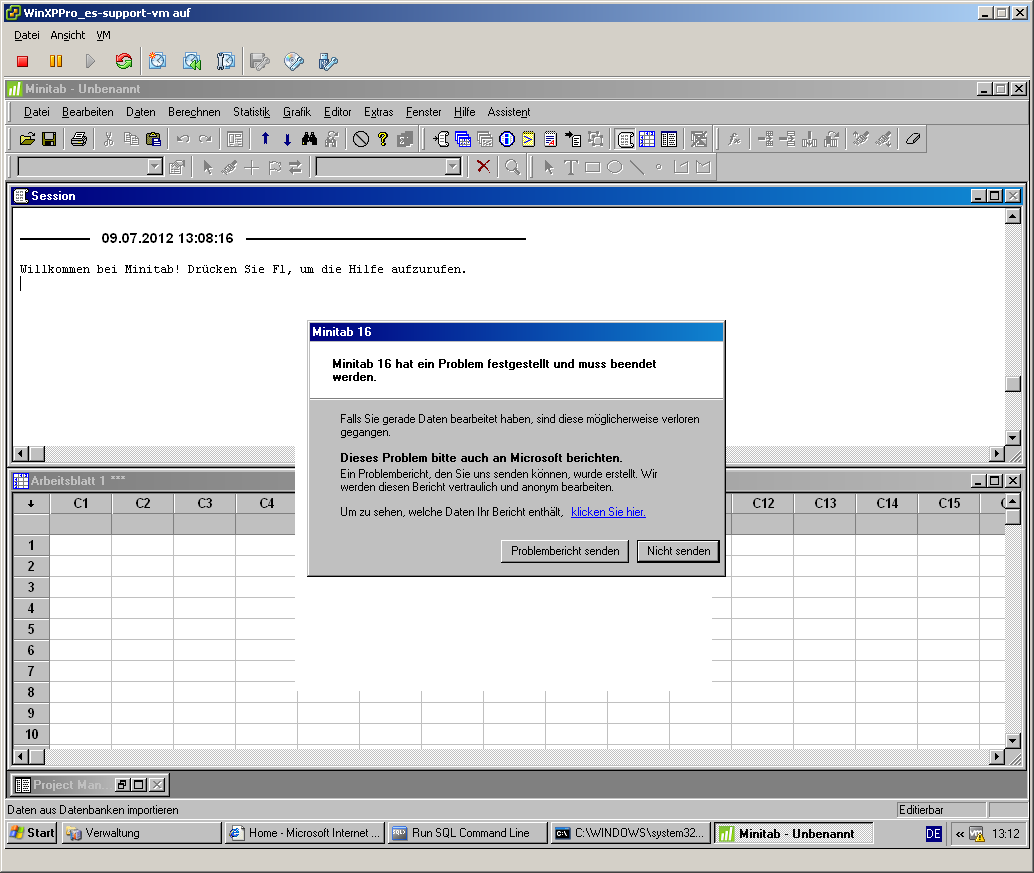This screenshot has height=873, width=1034.
Task: Click the Problembericht senden button
Action: (565, 551)
